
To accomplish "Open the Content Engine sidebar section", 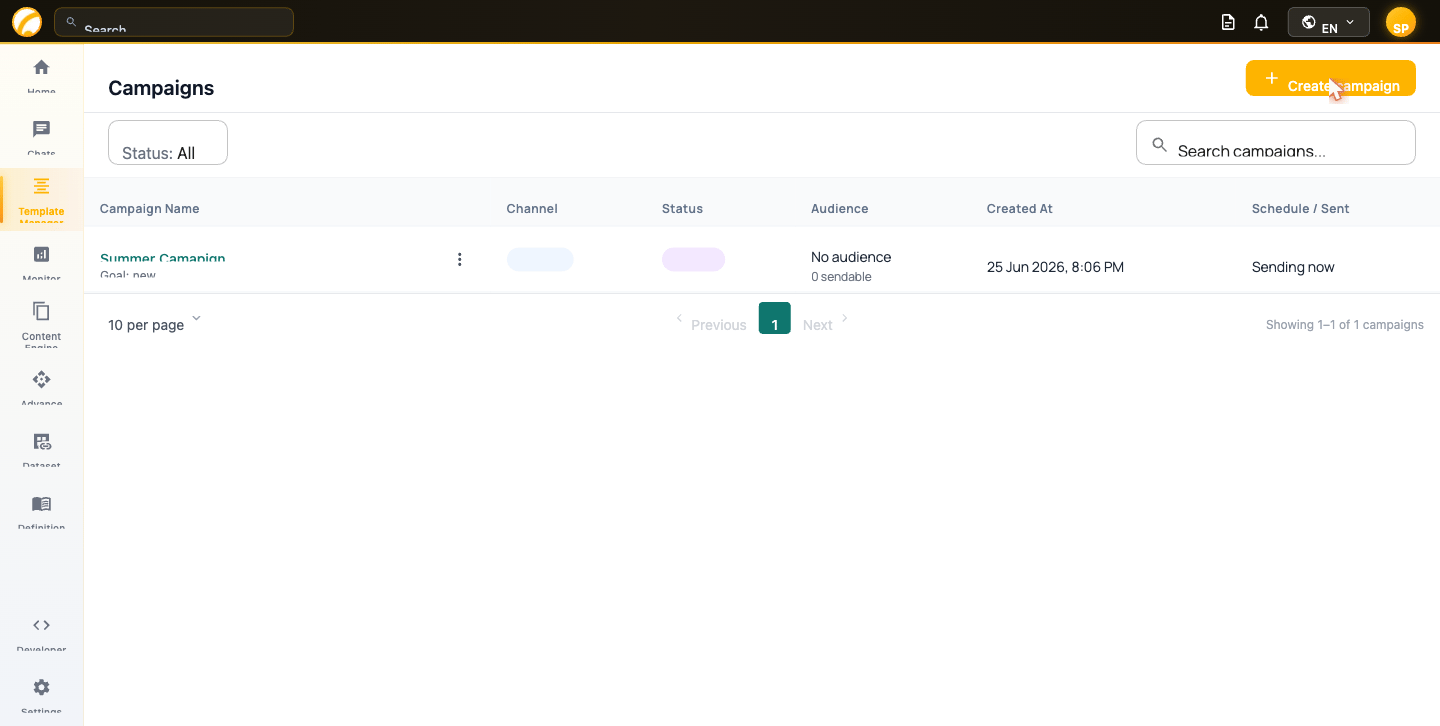I will pyautogui.click(x=41, y=324).
